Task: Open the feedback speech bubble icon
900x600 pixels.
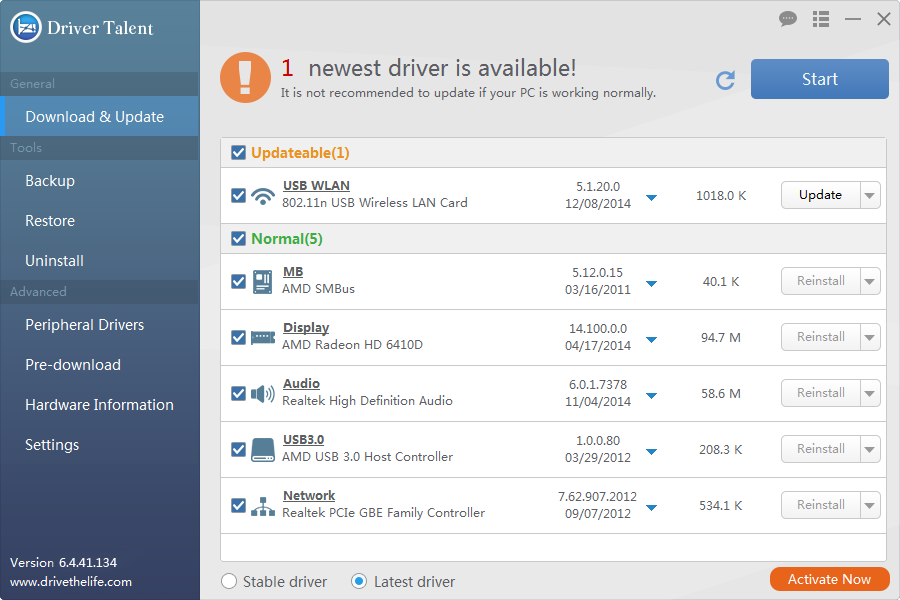Action: tap(788, 19)
